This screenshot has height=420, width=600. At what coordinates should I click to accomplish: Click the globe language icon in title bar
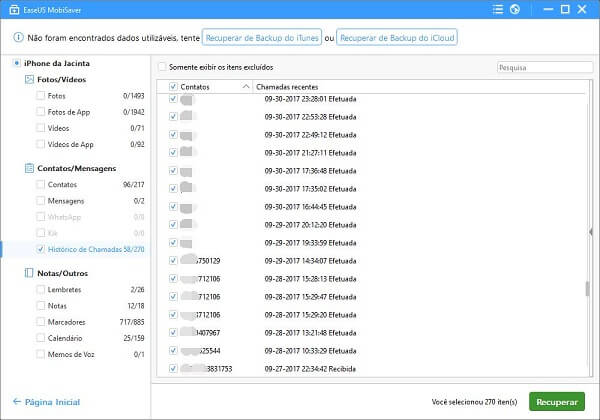point(514,11)
